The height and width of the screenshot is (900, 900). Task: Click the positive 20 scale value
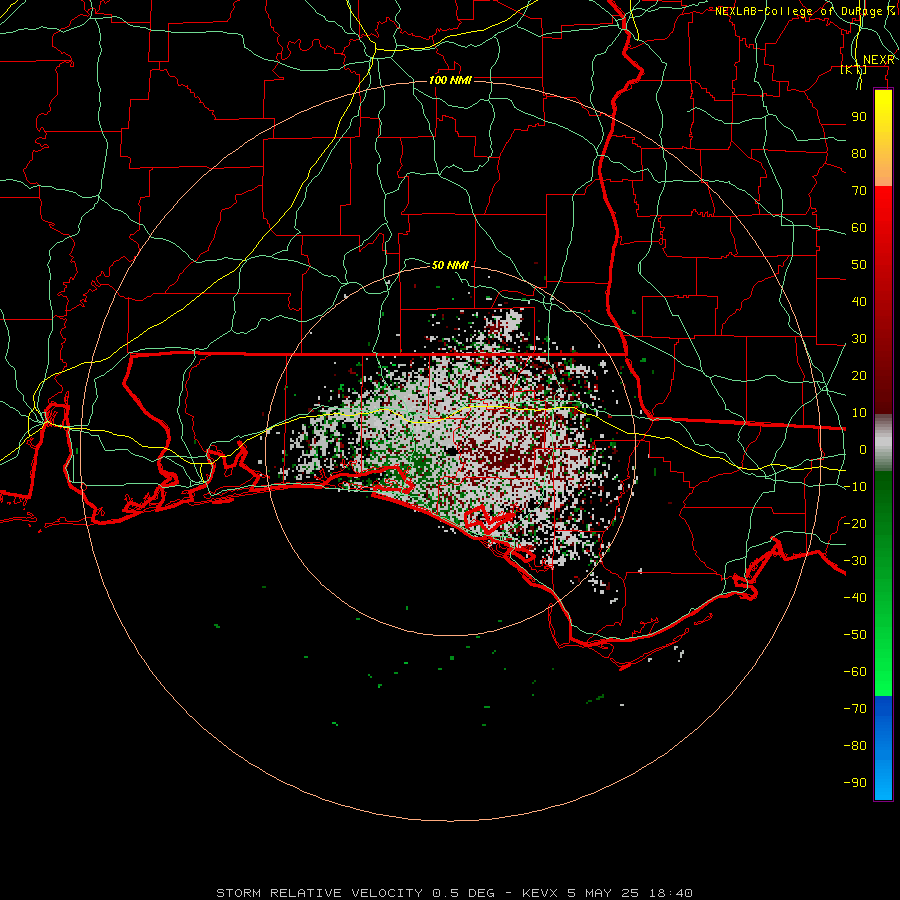[x=859, y=376]
